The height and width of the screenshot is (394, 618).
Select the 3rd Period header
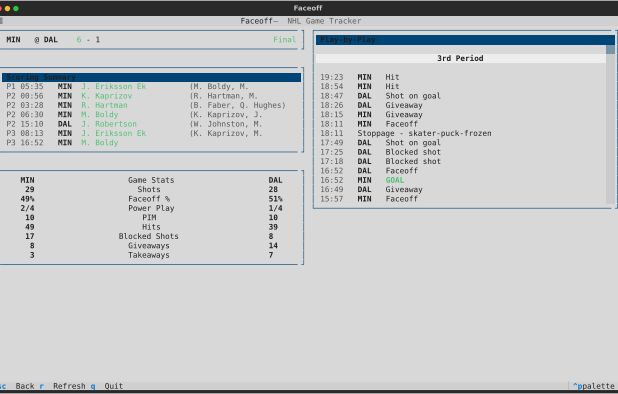tap(460, 58)
